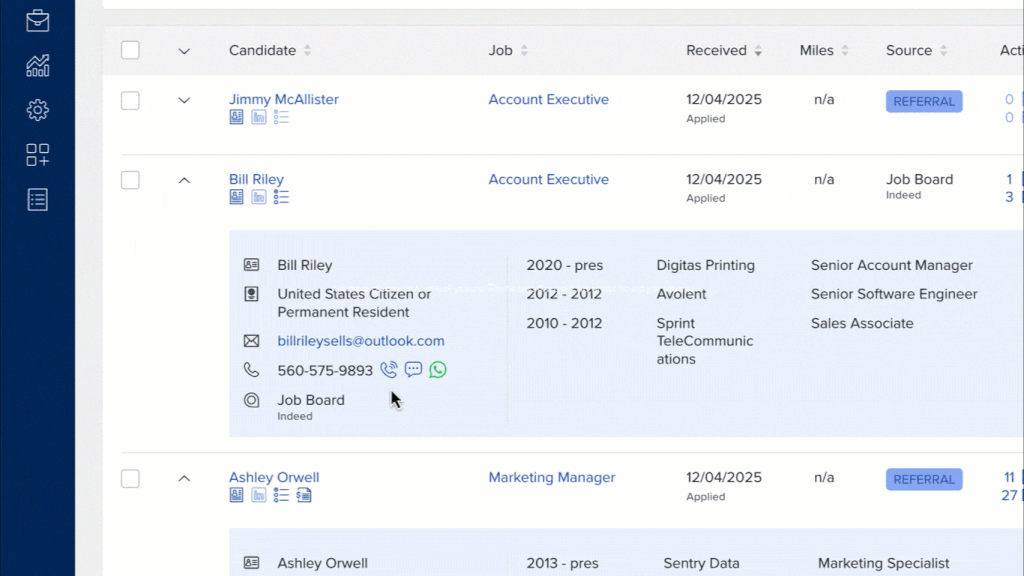Tick the checkbox next to Bill Riley
1024x576 pixels.
[130, 180]
